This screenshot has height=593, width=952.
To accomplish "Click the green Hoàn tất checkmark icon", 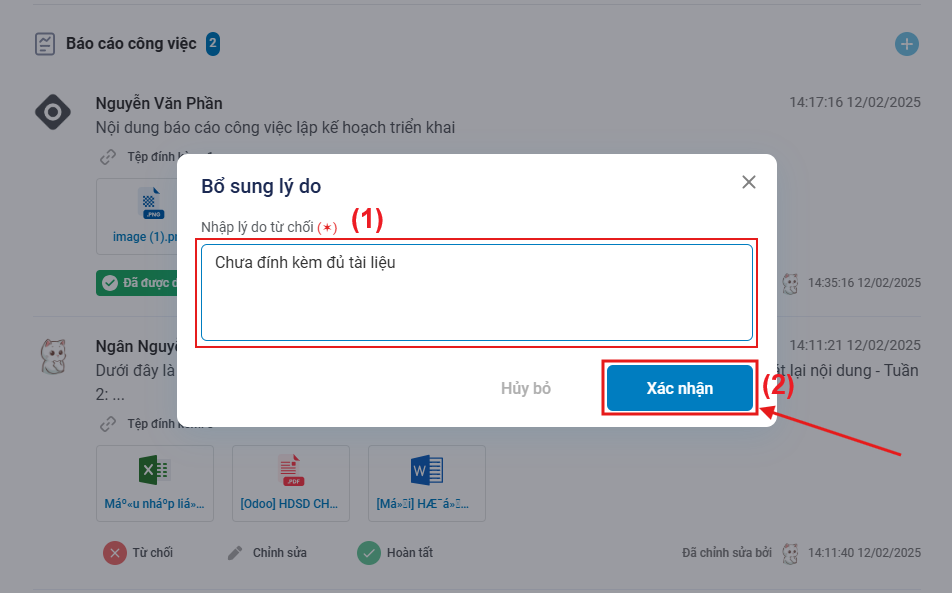I will (369, 553).
